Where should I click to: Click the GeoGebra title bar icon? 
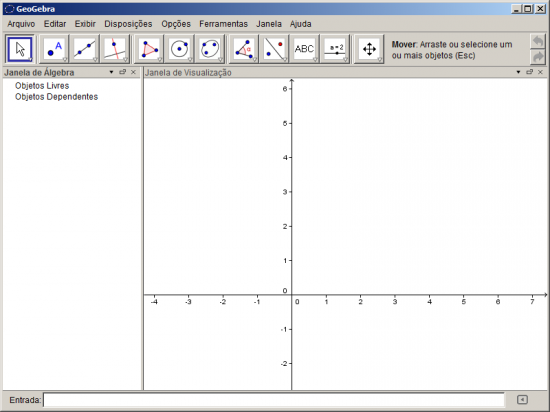(x=10, y=9)
